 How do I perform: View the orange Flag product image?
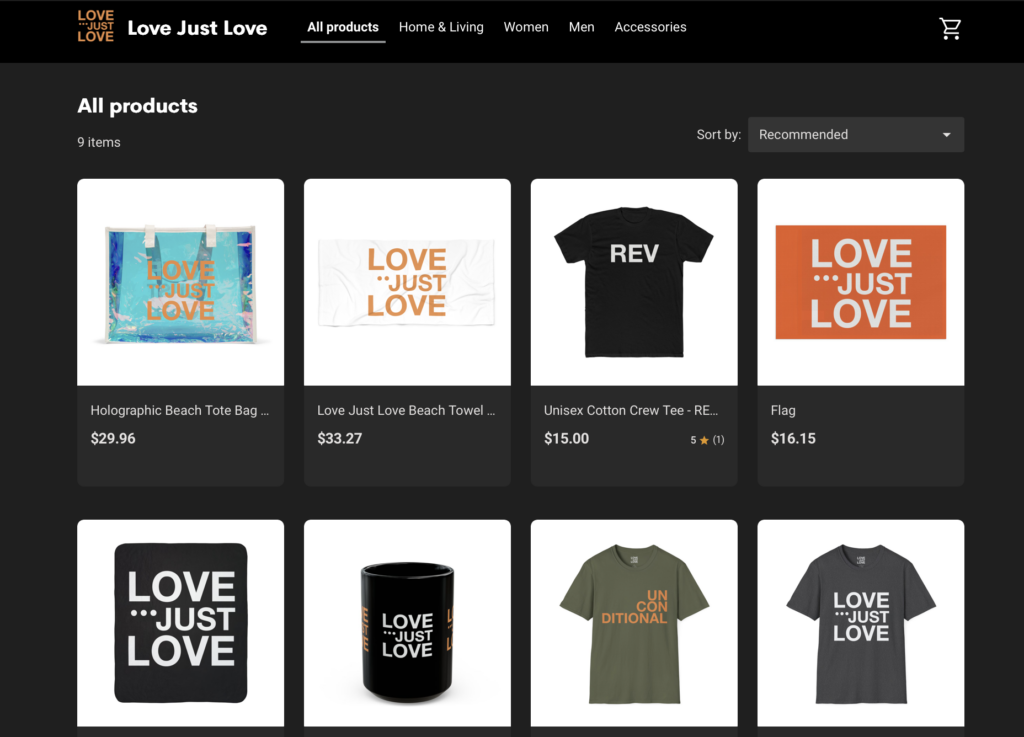coord(860,282)
